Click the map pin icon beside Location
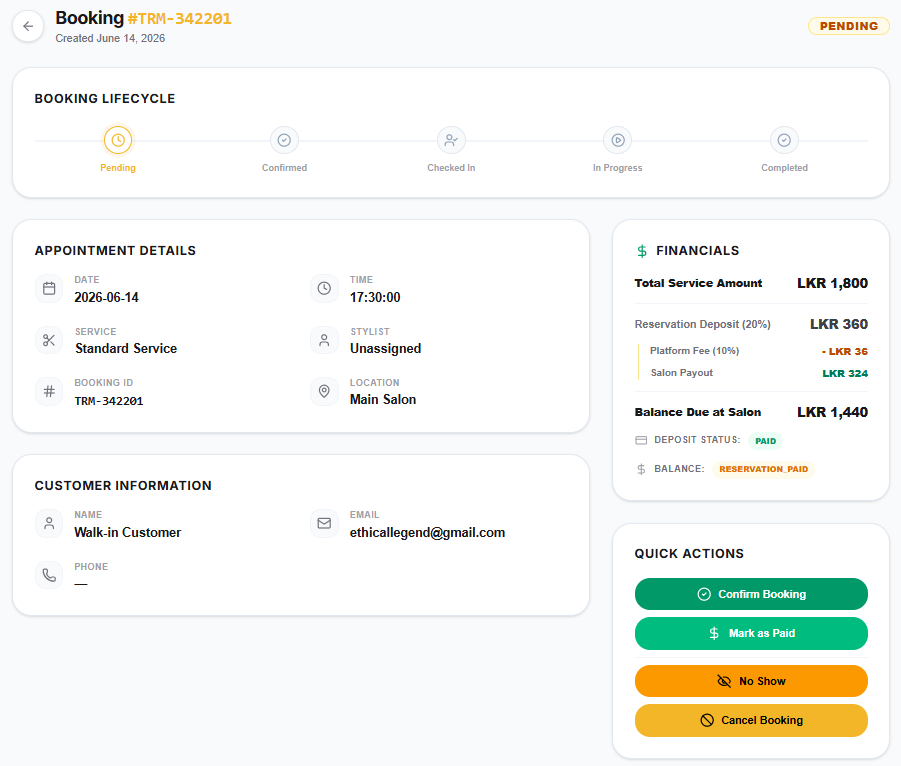Screen dimensions: 901x766 pyautogui.click(x=324, y=391)
